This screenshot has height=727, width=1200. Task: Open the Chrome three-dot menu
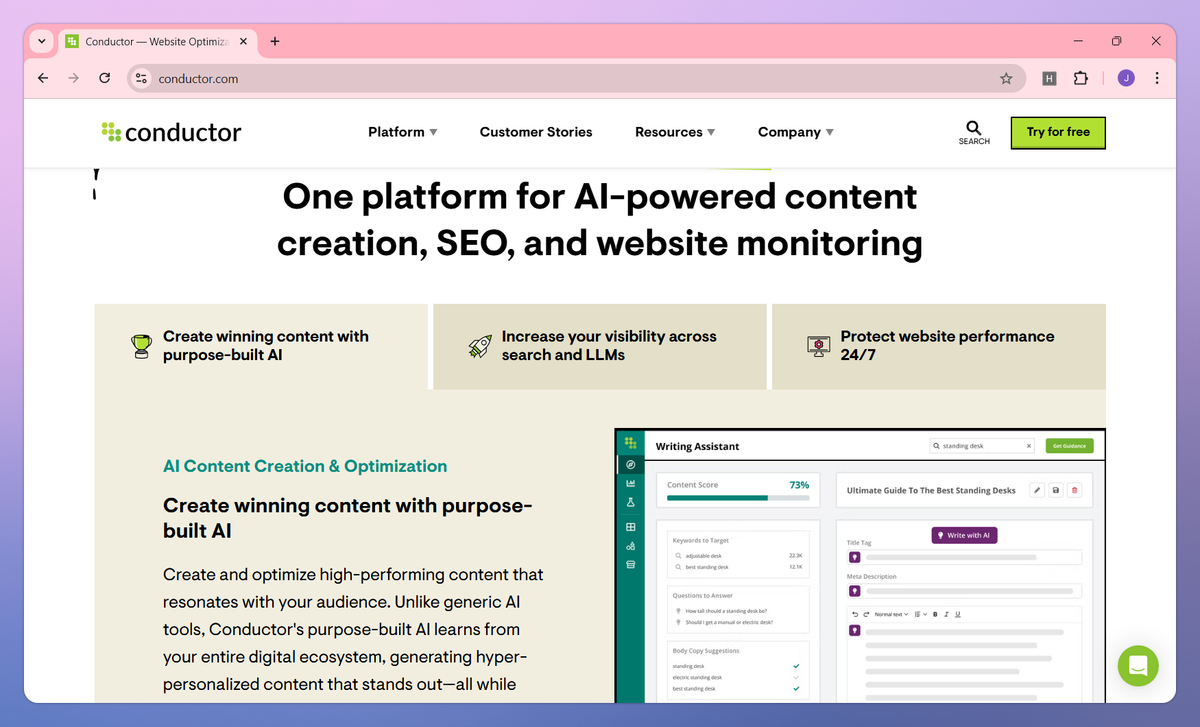(1157, 78)
